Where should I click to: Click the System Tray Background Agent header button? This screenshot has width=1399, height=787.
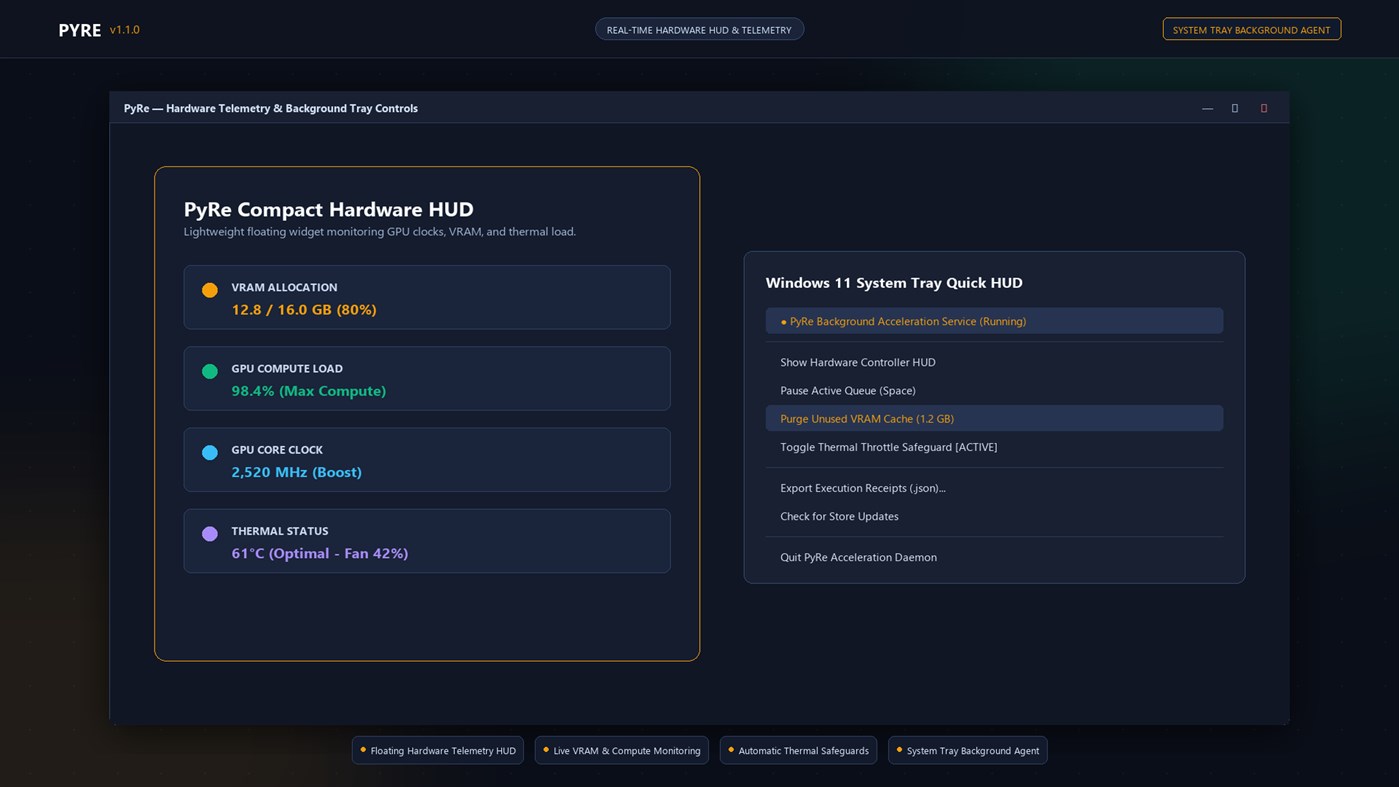click(1251, 30)
